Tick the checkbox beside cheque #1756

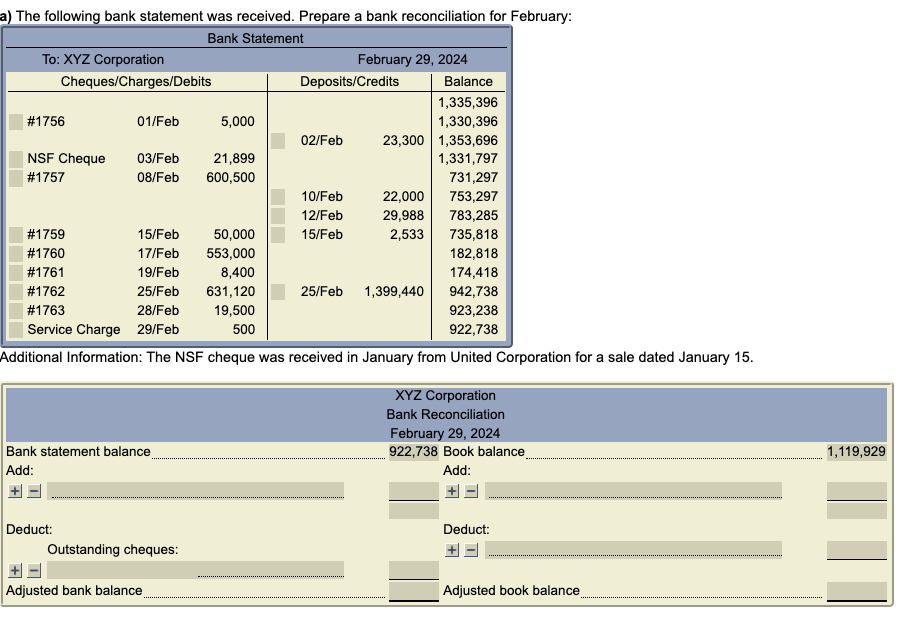[x=16, y=122]
